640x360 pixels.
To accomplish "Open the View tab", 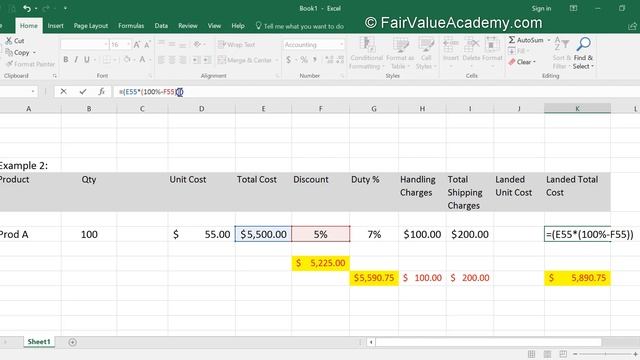I will [214, 26].
